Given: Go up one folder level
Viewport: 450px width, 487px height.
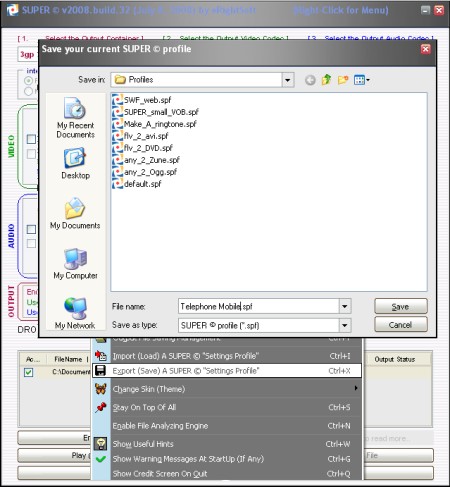Looking at the screenshot, I should [x=326, y=80].
